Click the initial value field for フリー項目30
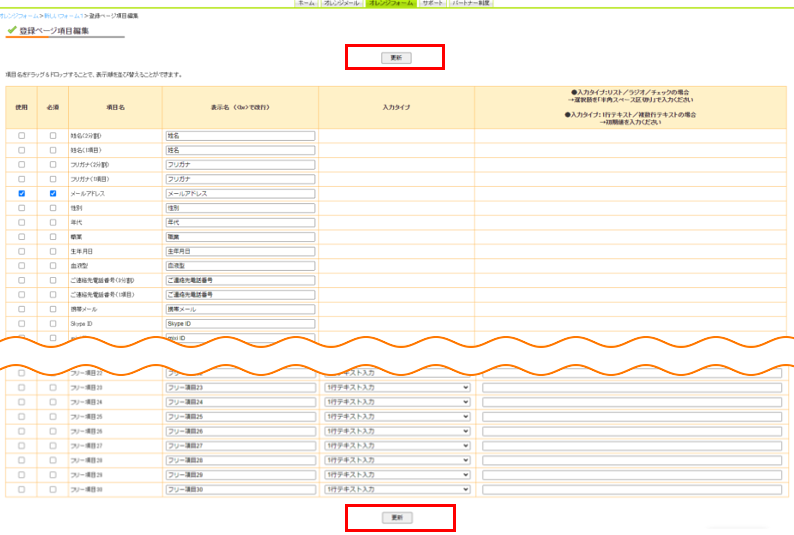This screenshot has height=535, width=794. (631, 489)
